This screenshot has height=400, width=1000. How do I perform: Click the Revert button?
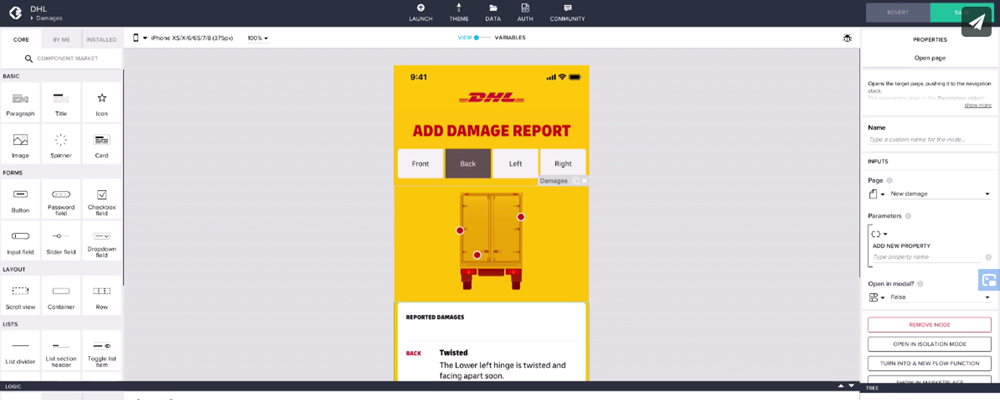(897, 13)
